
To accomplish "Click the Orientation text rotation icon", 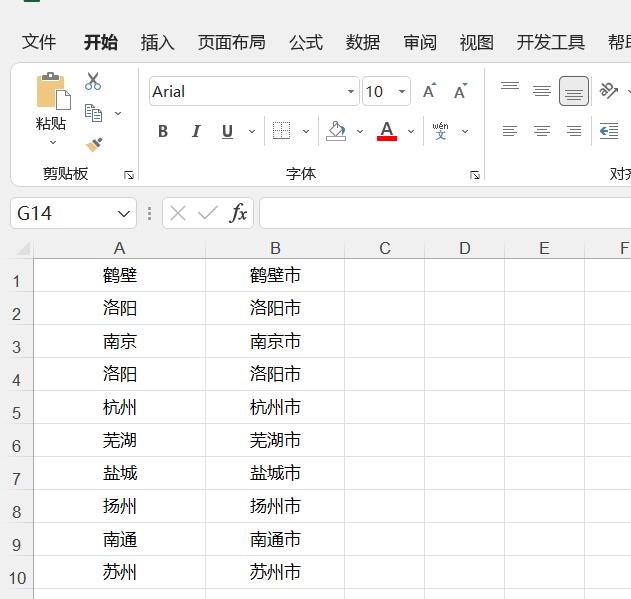I will (608, 91).
